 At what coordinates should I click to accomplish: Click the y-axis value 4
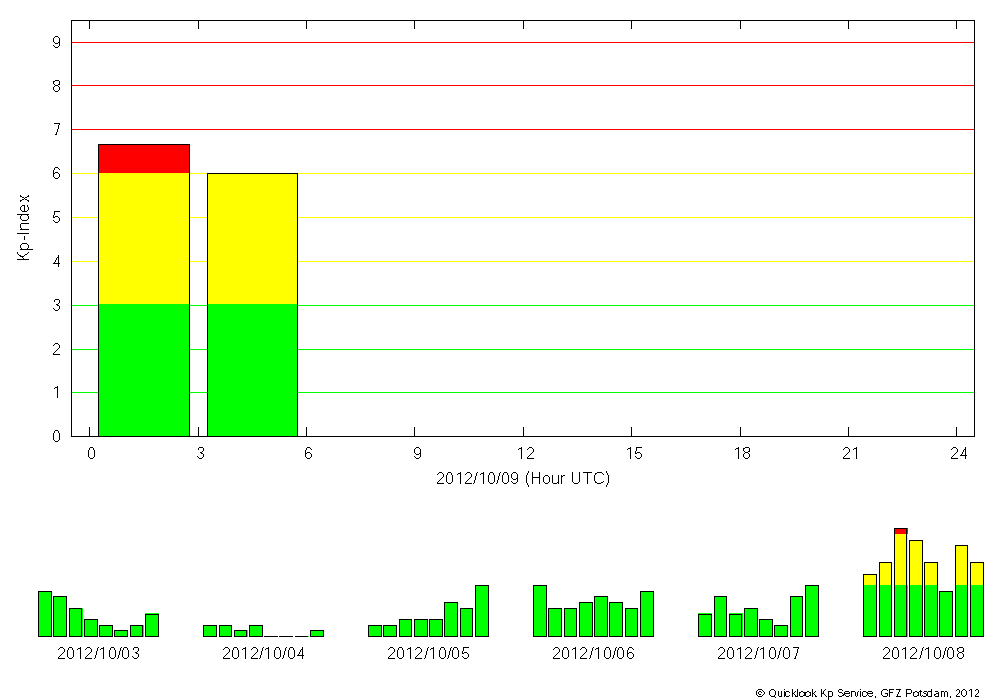(57, 261)
